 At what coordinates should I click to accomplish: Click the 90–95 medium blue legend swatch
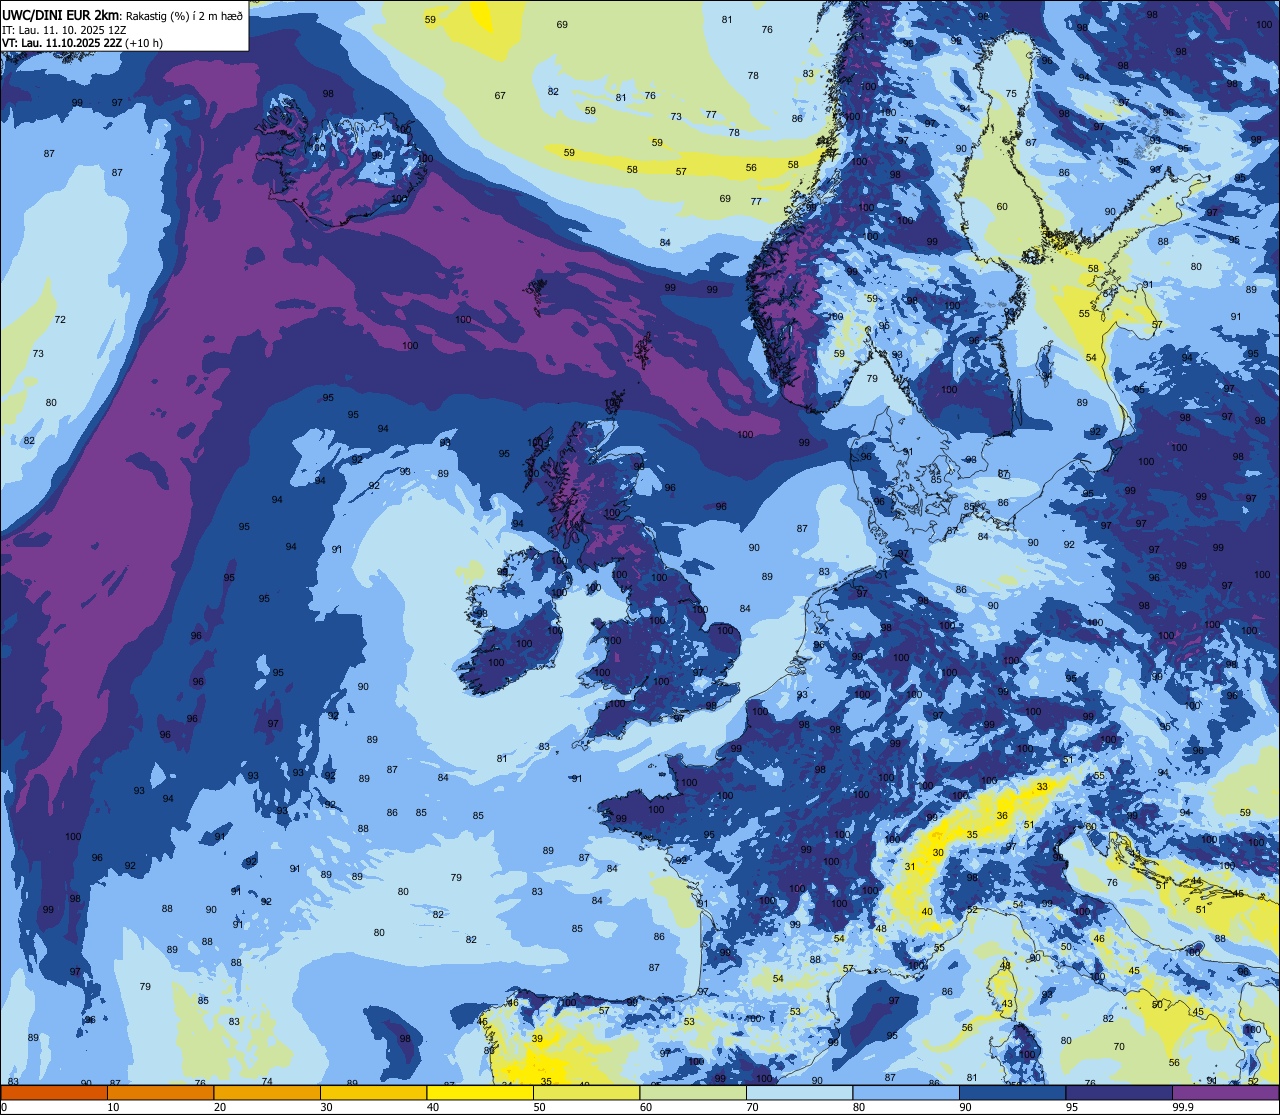(1012, 1093)
